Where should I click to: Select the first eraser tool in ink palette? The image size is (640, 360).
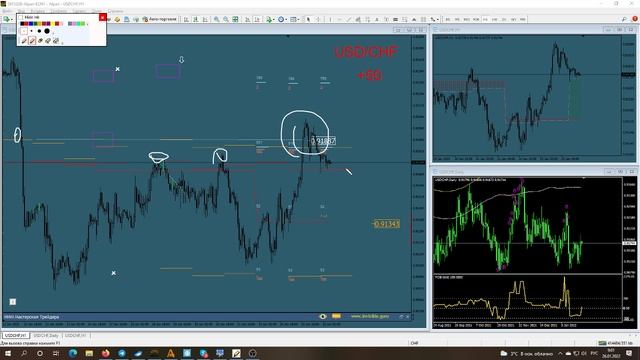tap(40, 40)
